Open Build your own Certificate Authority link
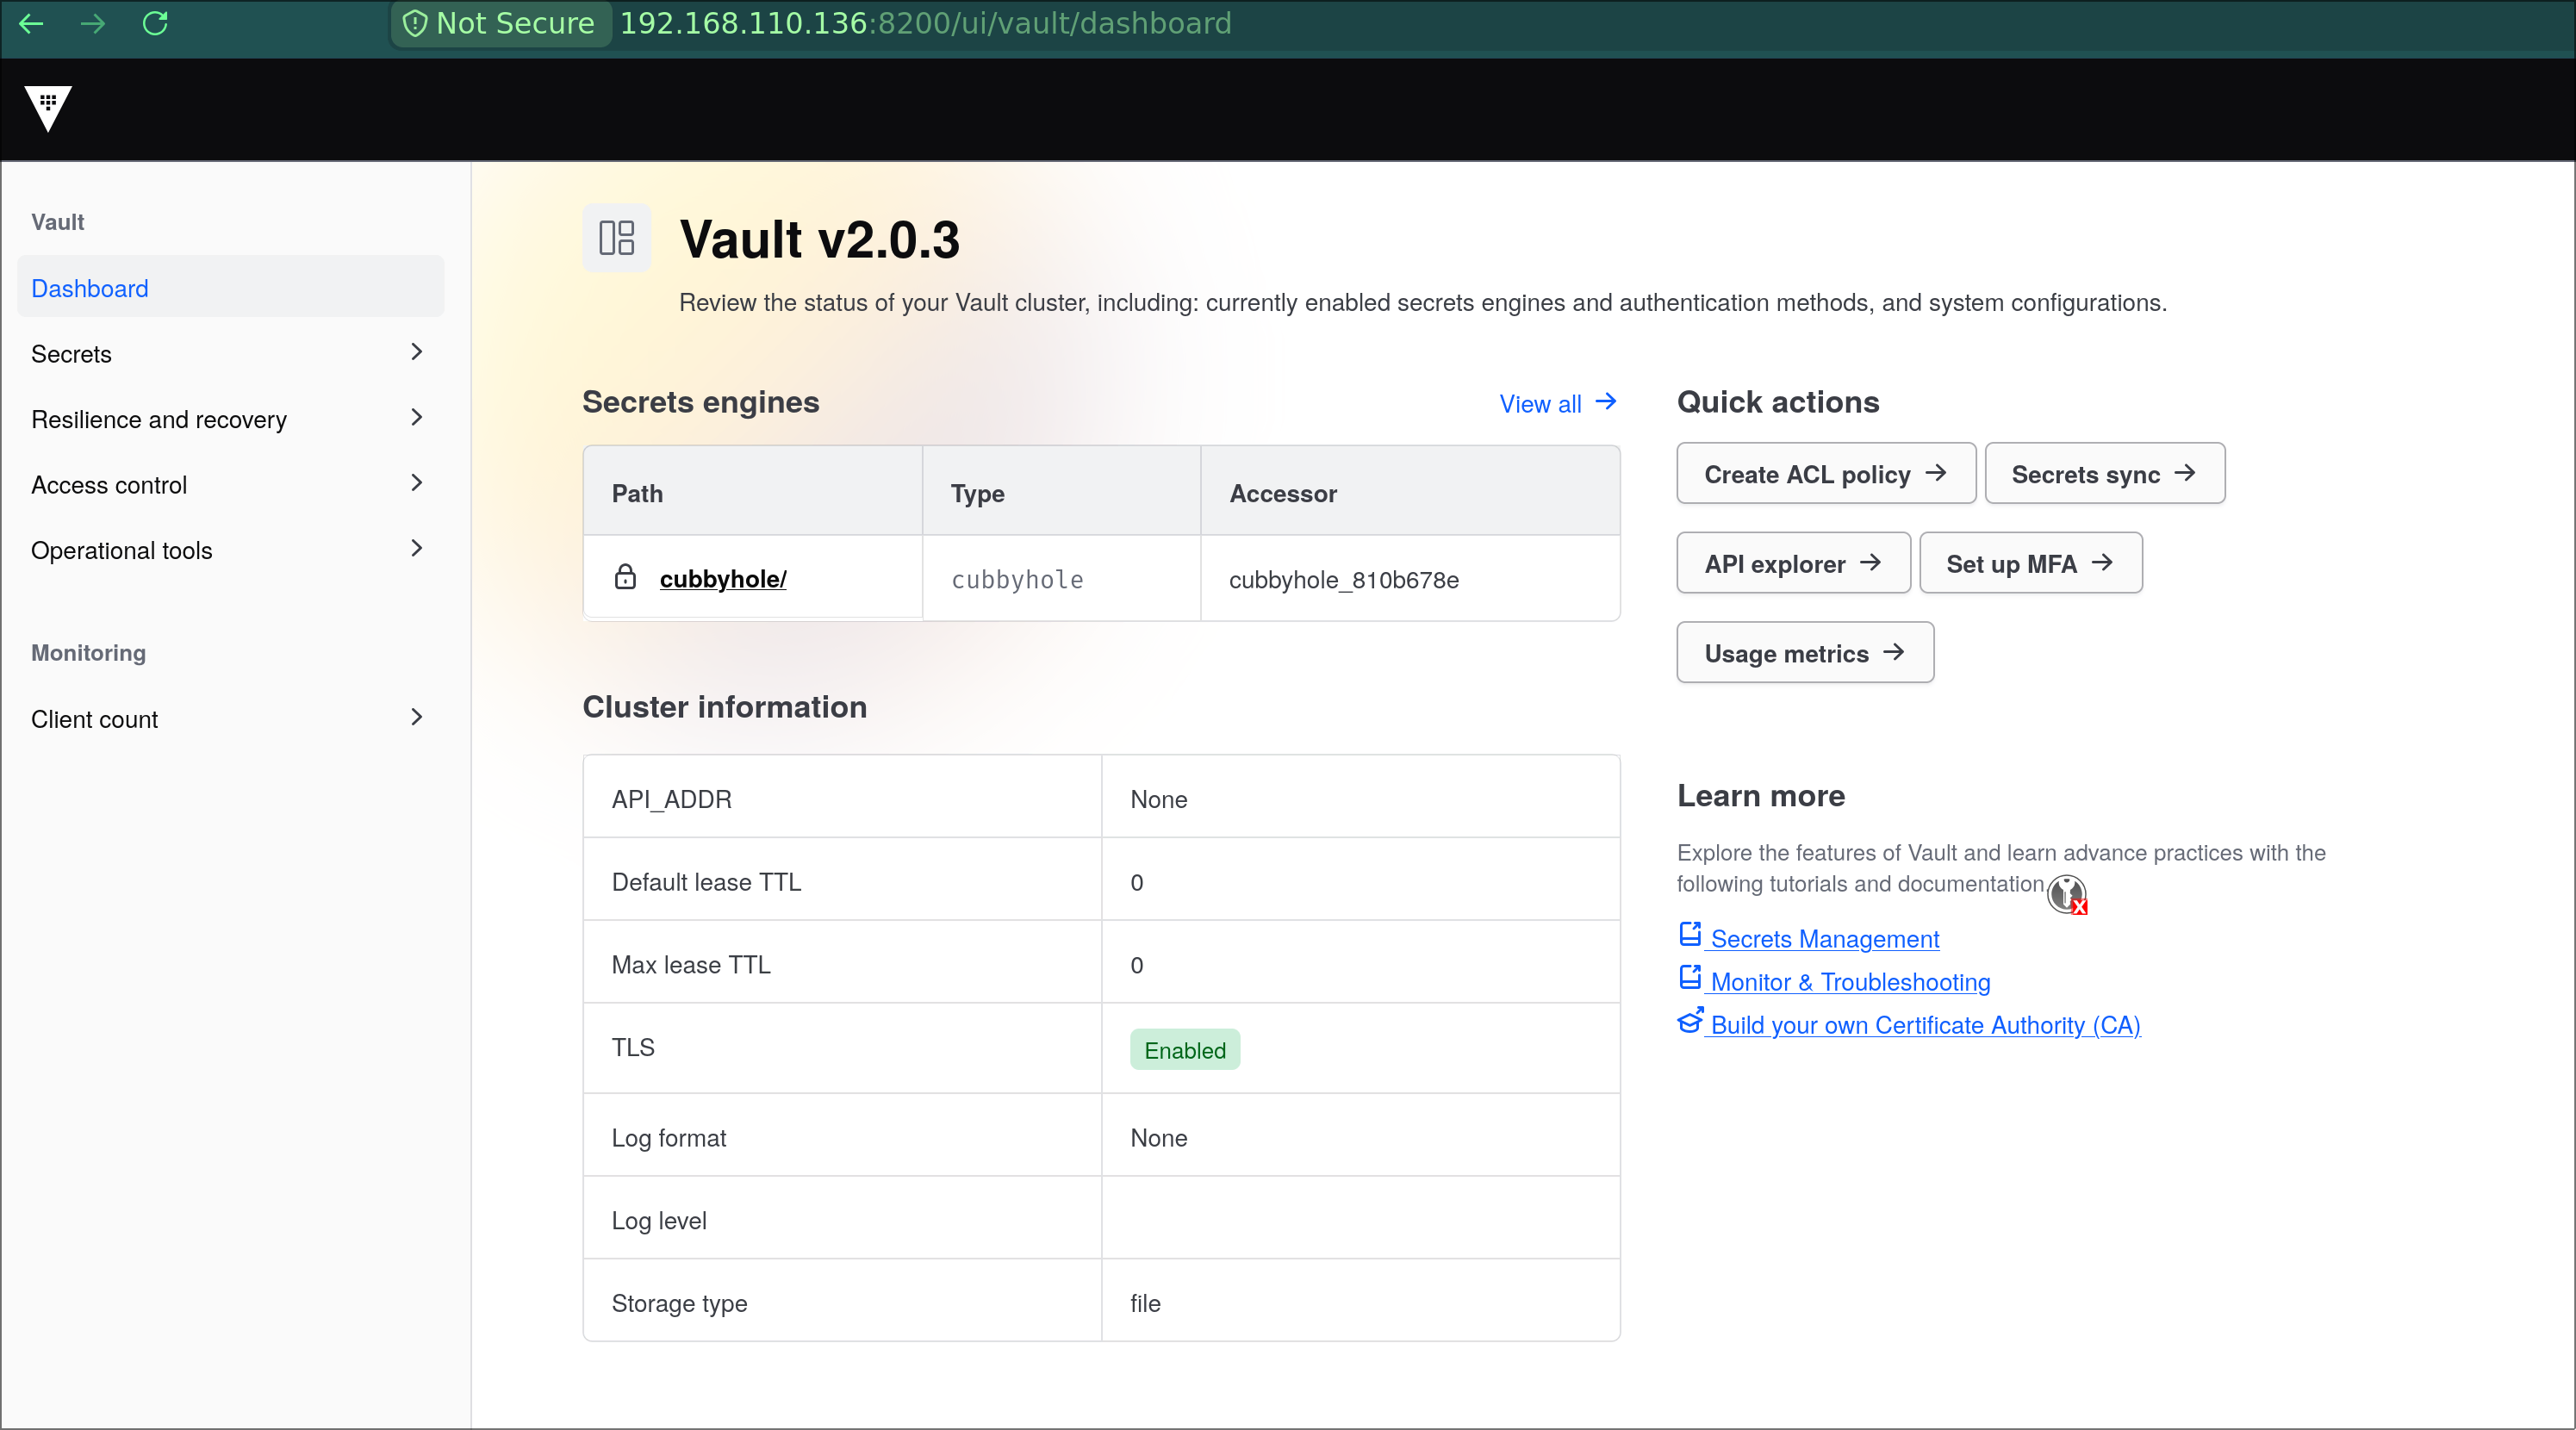The height and width of the screenshot is (1430, 2576). coord(1925,1024)
